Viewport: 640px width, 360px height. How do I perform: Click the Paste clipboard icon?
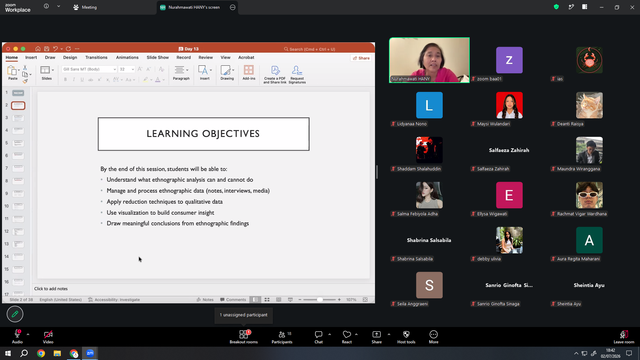(13, 72)
